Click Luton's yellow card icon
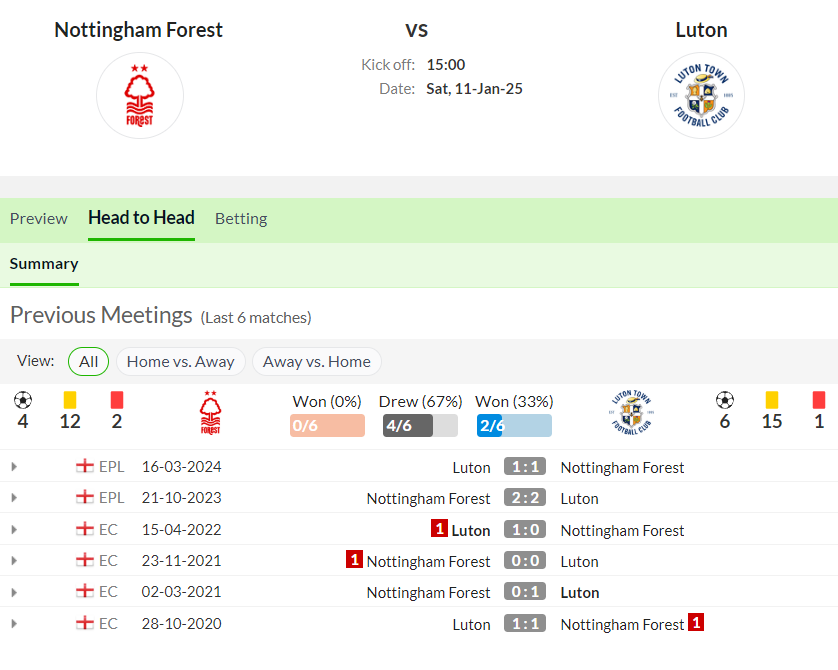 click(772, 400)
